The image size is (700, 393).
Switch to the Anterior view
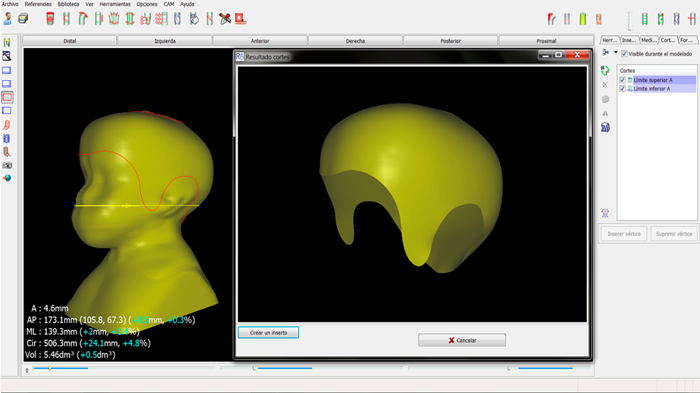(x=260, y=41)
